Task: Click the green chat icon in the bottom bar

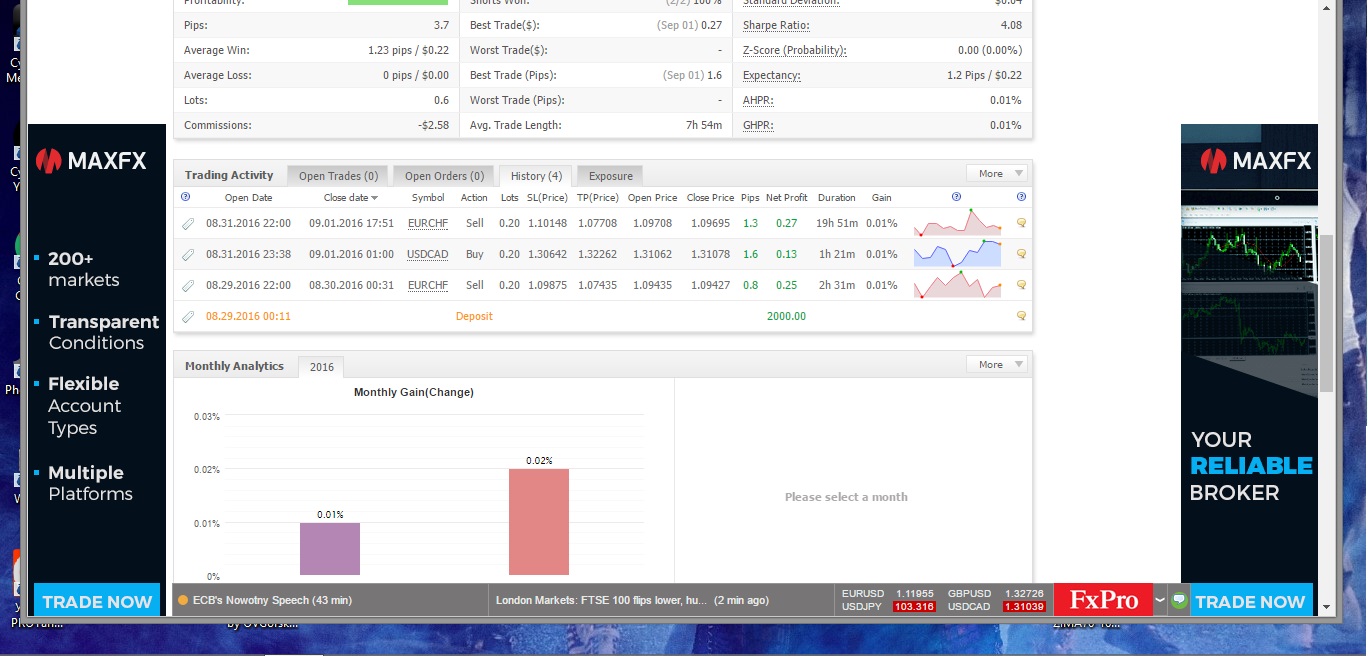Action: pos(1179,600)
